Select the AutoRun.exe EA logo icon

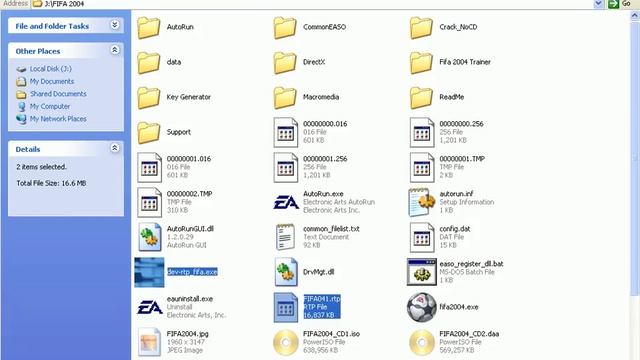(286, 202)
